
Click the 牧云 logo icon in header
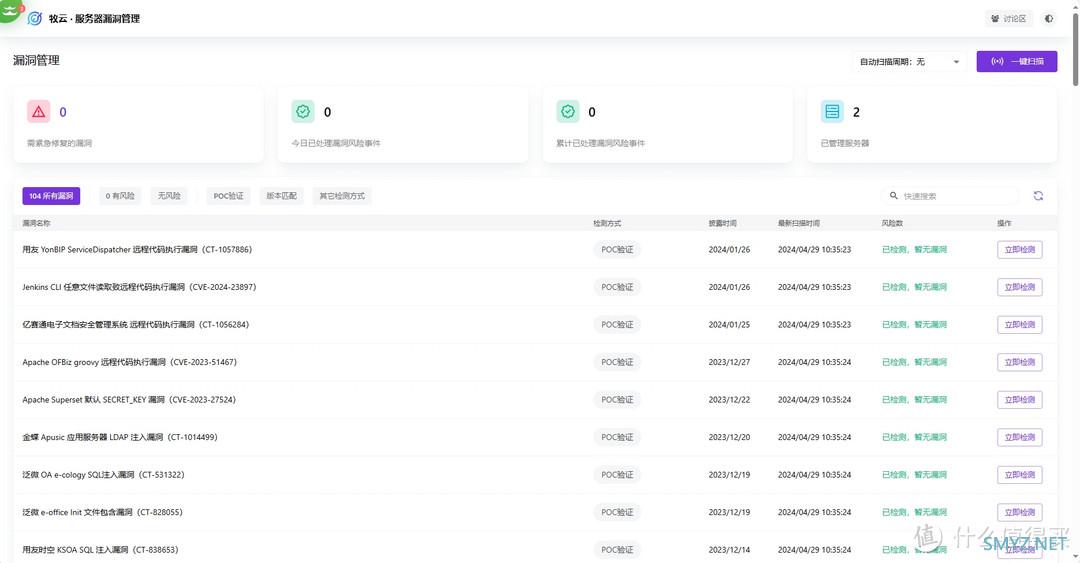click(34, 19)
